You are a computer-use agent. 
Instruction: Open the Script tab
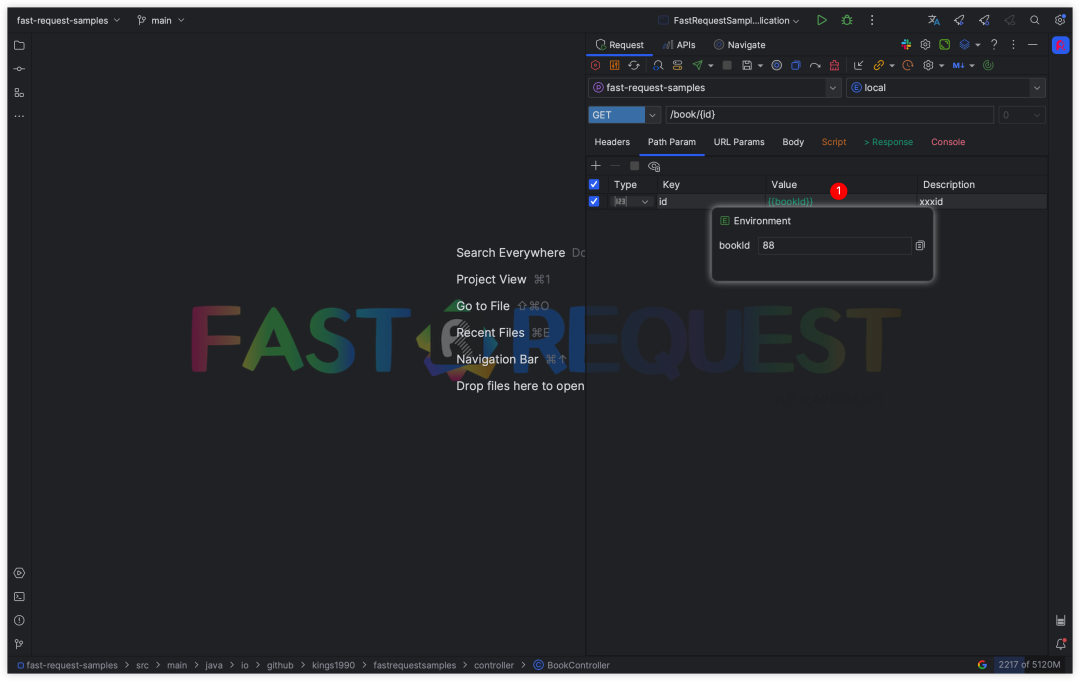pos(833,143)
